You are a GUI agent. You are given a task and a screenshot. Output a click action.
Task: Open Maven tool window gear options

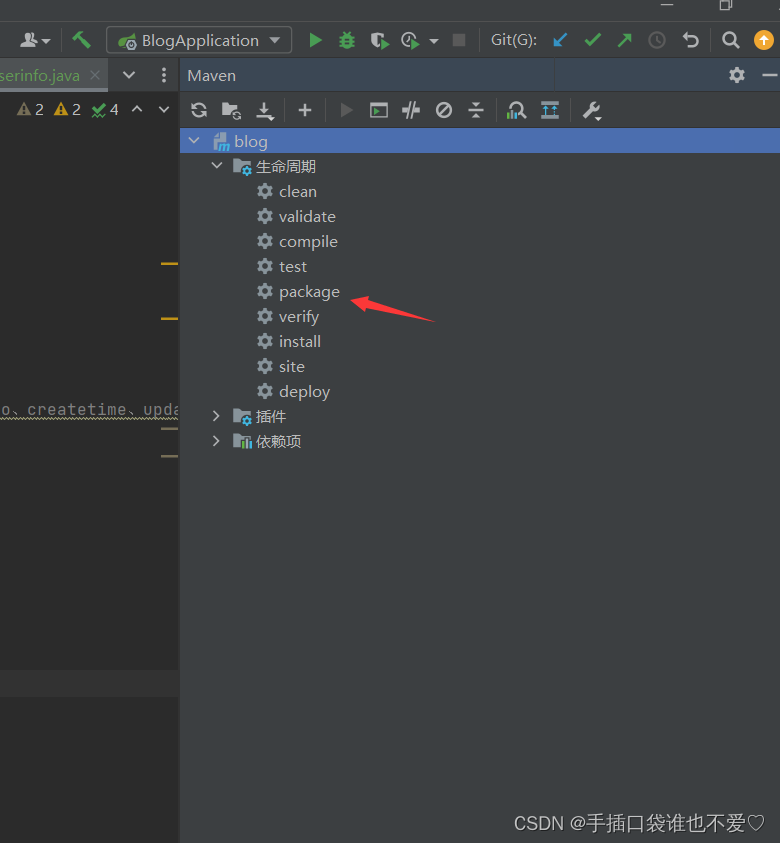click(x=737, y=75)
